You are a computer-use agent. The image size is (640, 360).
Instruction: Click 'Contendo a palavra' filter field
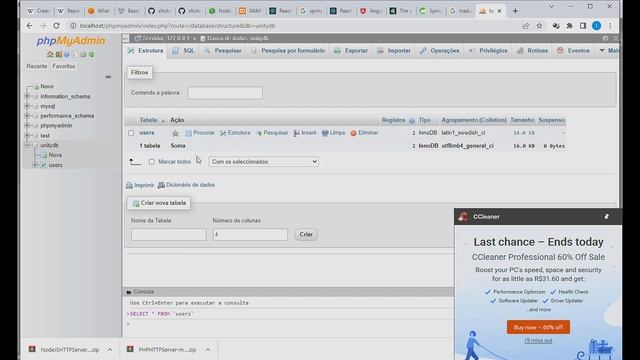225,93
